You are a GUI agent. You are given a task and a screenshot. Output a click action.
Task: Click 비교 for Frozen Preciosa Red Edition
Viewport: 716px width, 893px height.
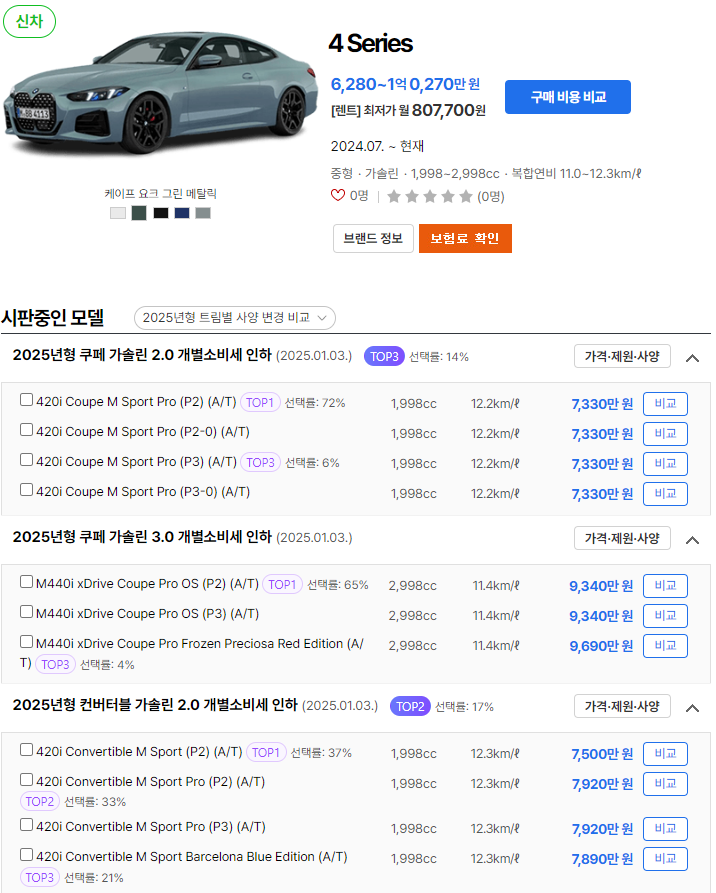tap(665, 646)
